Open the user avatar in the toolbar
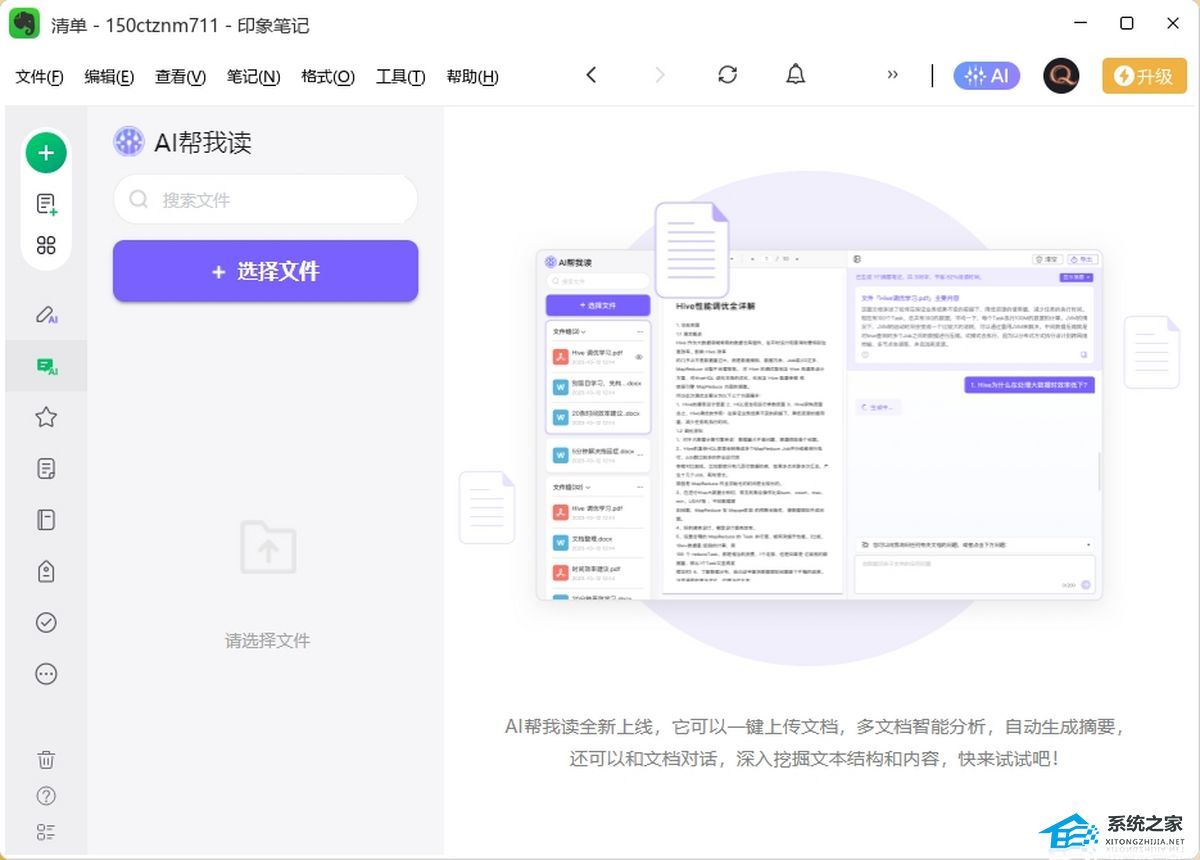 pyautogui.click(x=1061, y=76)
